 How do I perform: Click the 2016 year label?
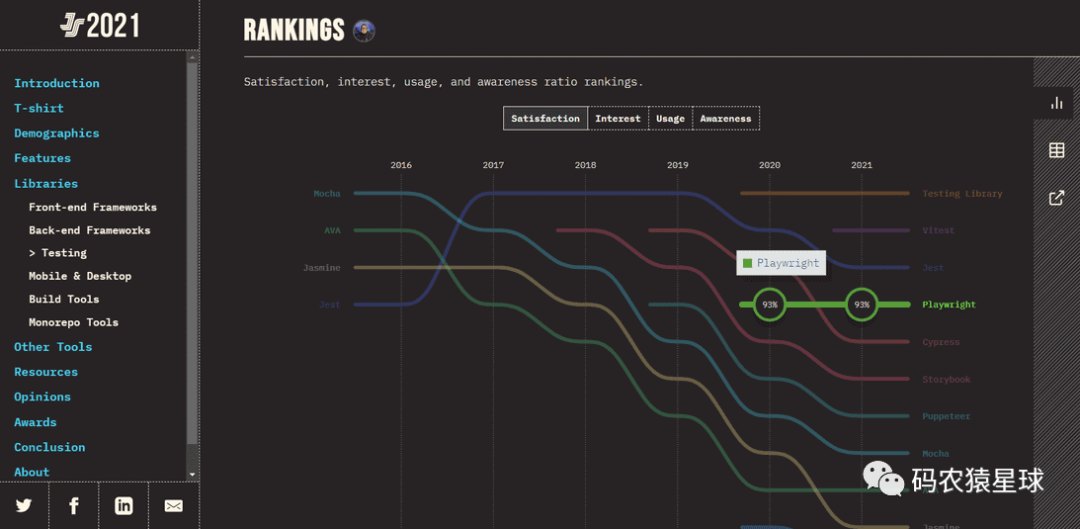click(401, 165)
